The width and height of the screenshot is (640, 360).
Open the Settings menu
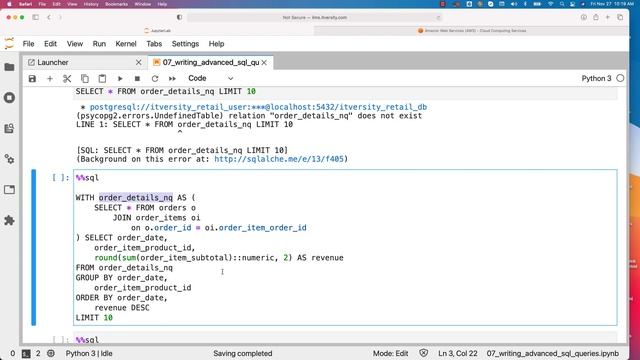tap(185, 44)
